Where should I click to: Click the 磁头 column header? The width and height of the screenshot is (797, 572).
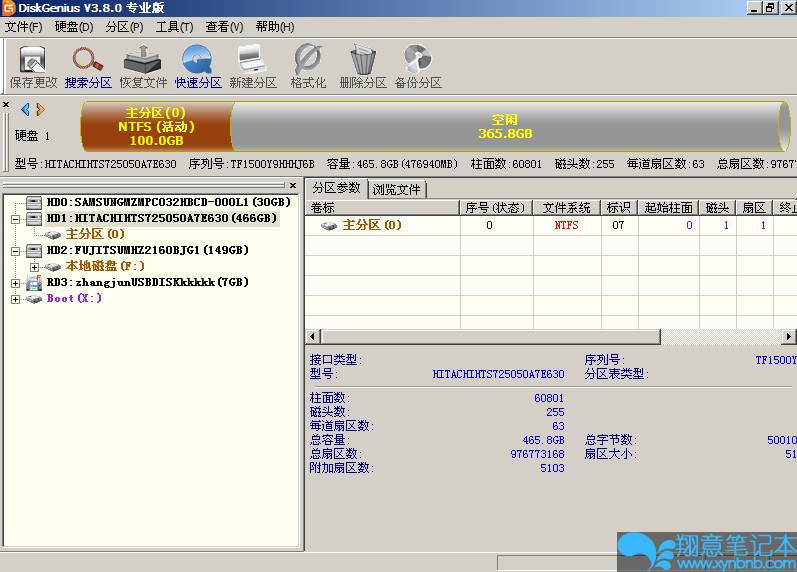[x=718, y=207]
